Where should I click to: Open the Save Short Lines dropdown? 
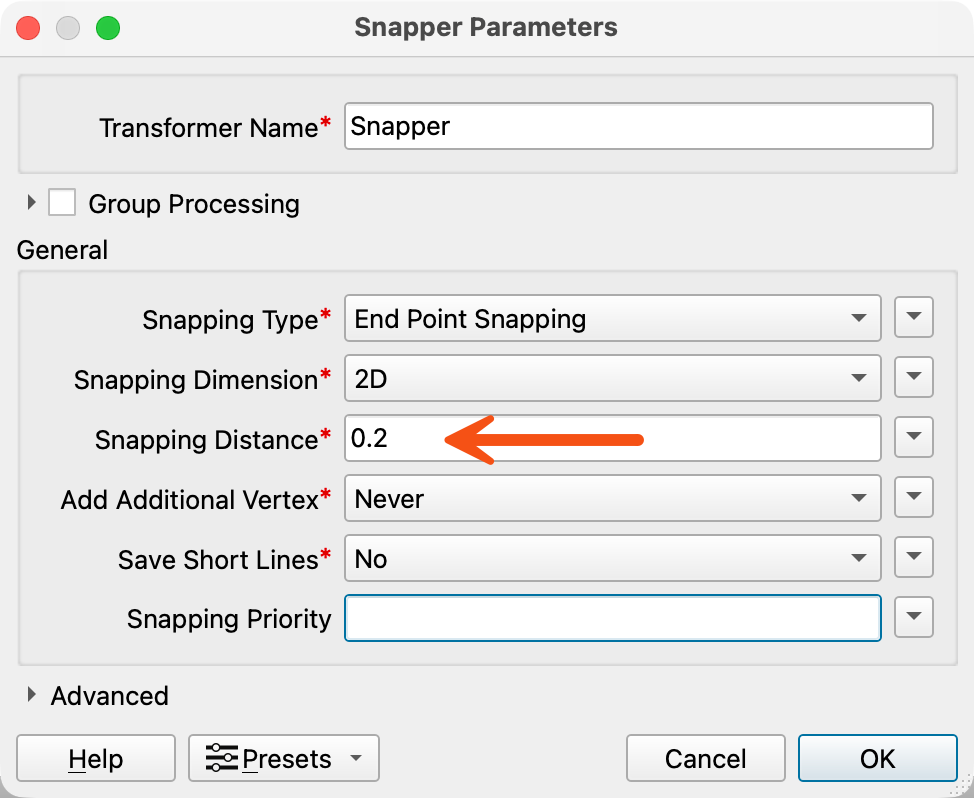612,558
